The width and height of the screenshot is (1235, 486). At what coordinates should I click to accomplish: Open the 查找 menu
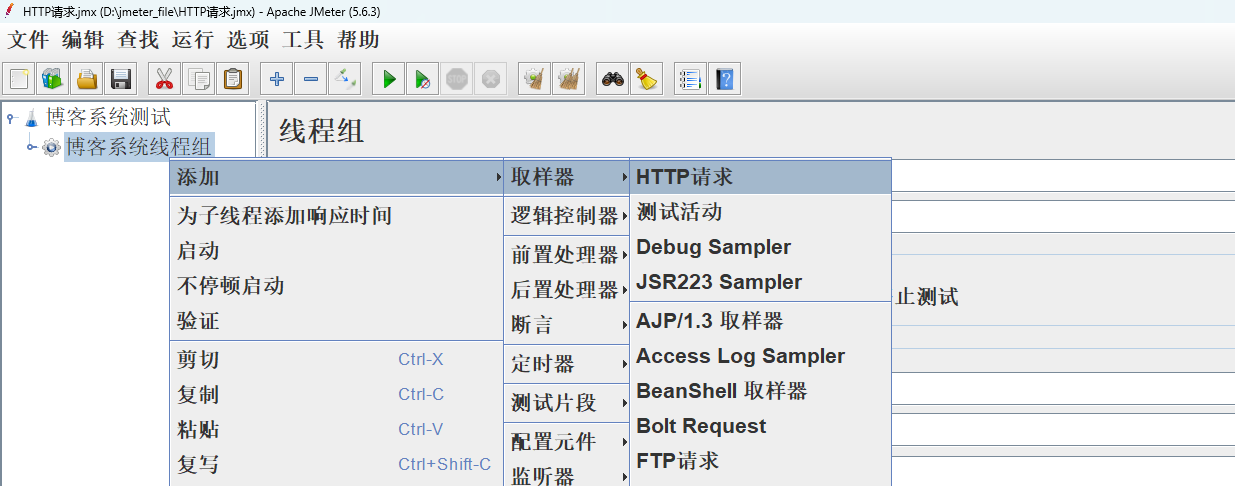(138, 40)
